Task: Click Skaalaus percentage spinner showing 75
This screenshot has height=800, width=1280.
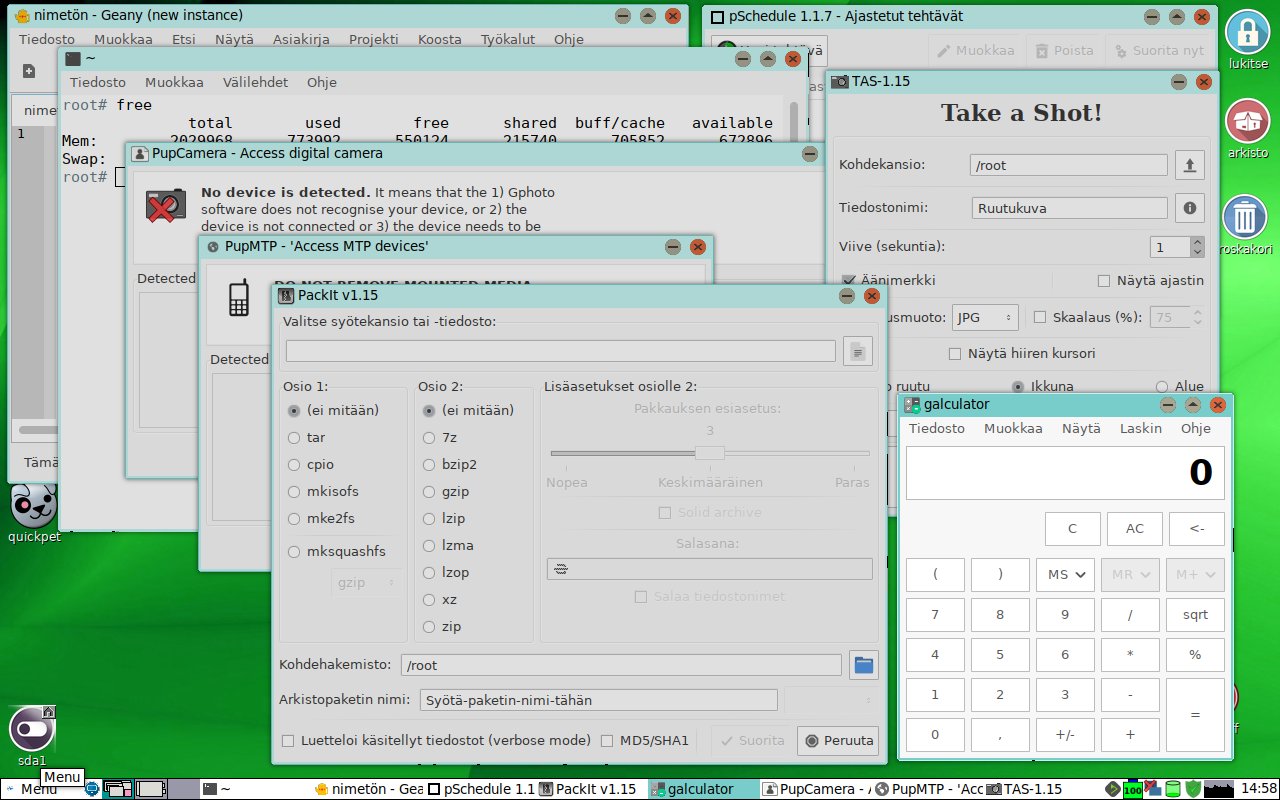Action: click(1177, 317)
